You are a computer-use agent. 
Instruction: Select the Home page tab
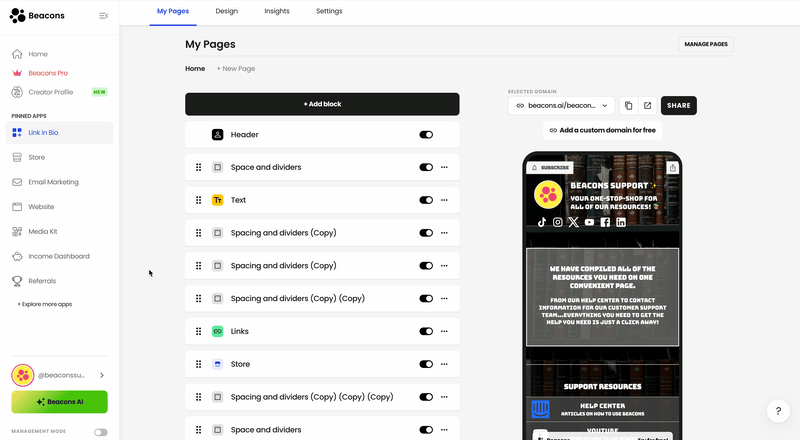pos(195,68)
